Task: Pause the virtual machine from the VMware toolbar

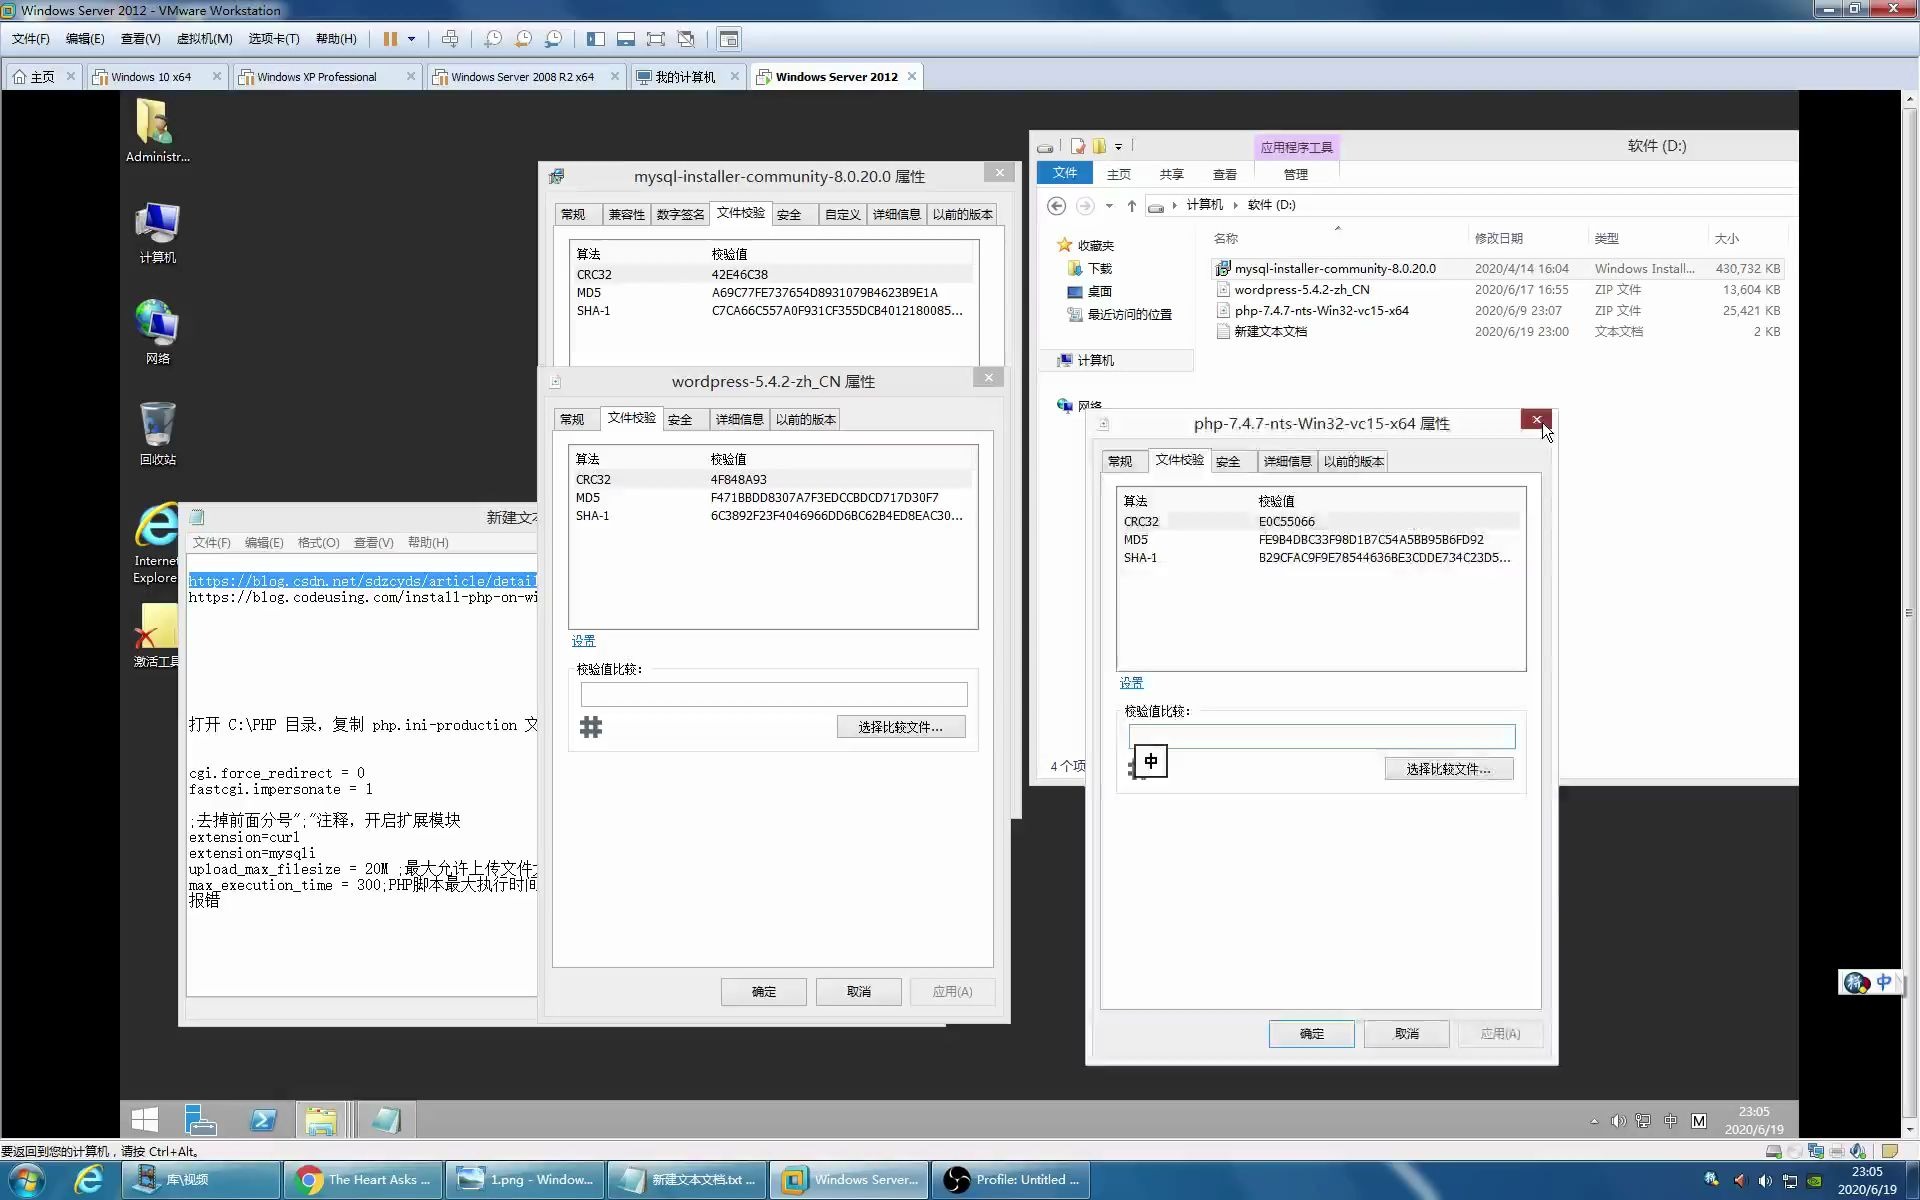Action: coord(390,39)
